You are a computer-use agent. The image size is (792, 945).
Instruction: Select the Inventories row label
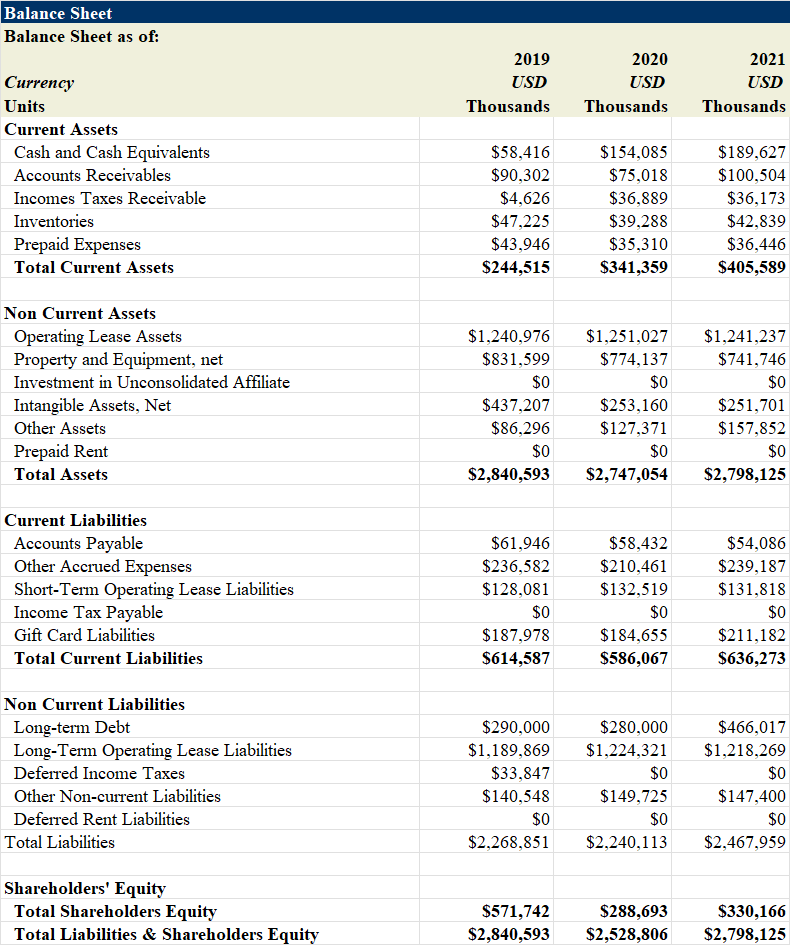[54, 221]
